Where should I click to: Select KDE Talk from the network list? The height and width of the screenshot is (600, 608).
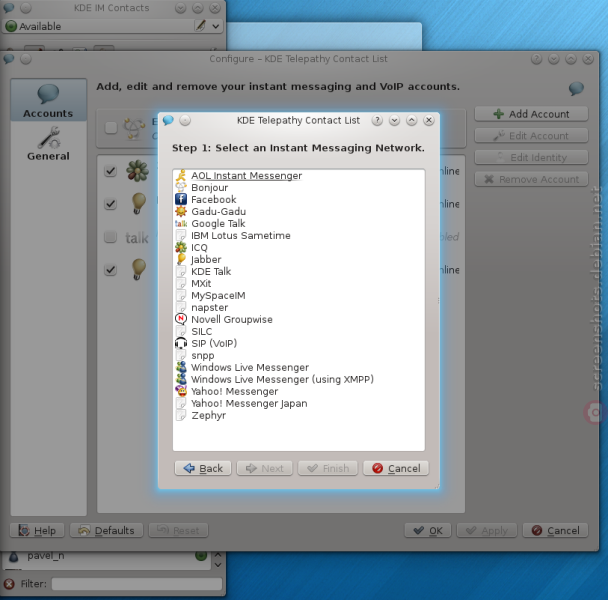coord(299,271)
